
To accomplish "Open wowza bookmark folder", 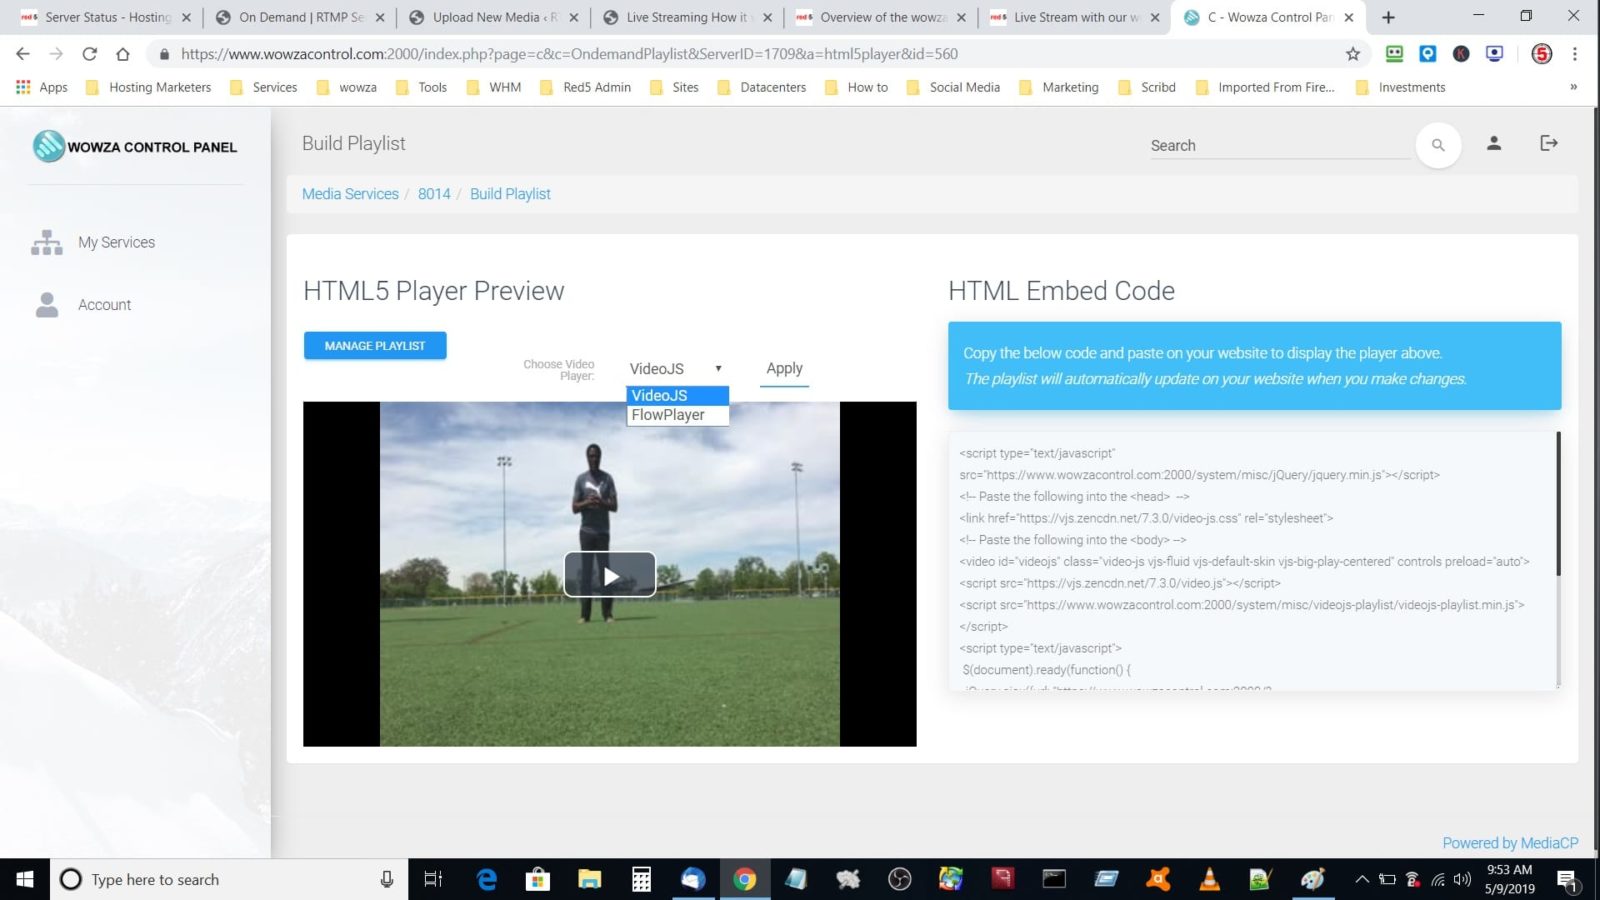I will click(347, 87).
